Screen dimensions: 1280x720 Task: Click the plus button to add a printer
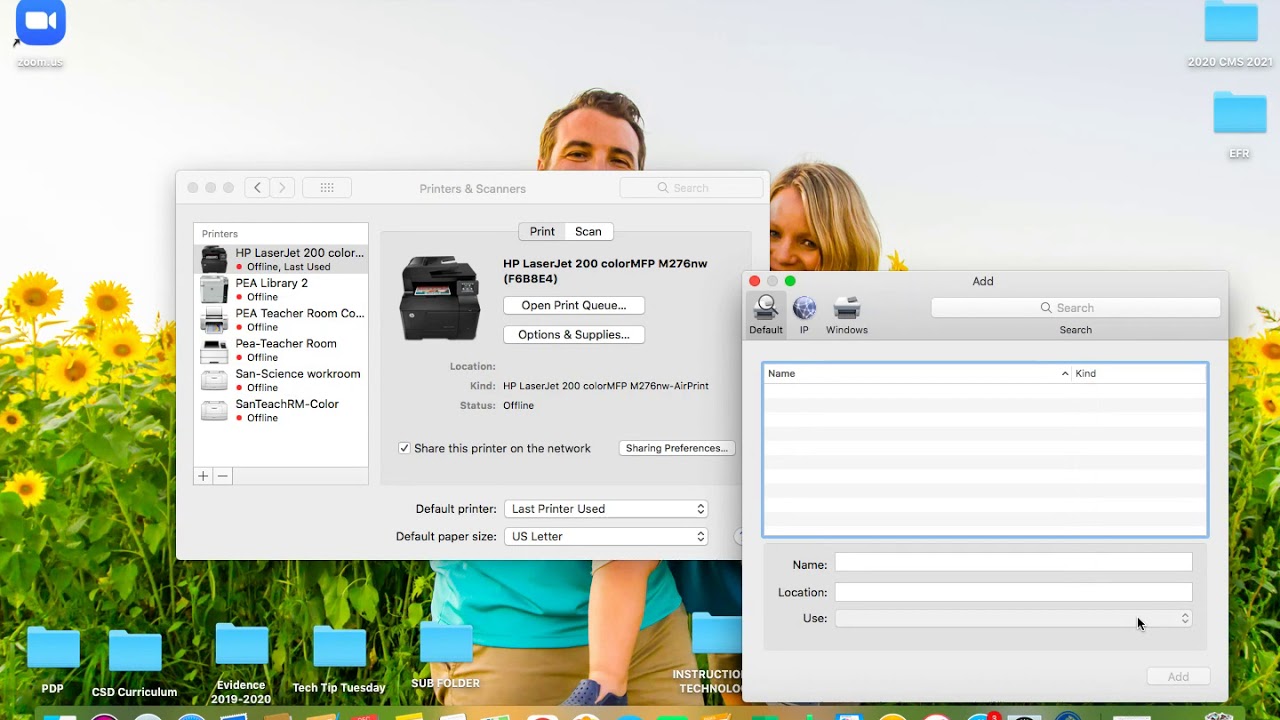click(x=203, y=476)
